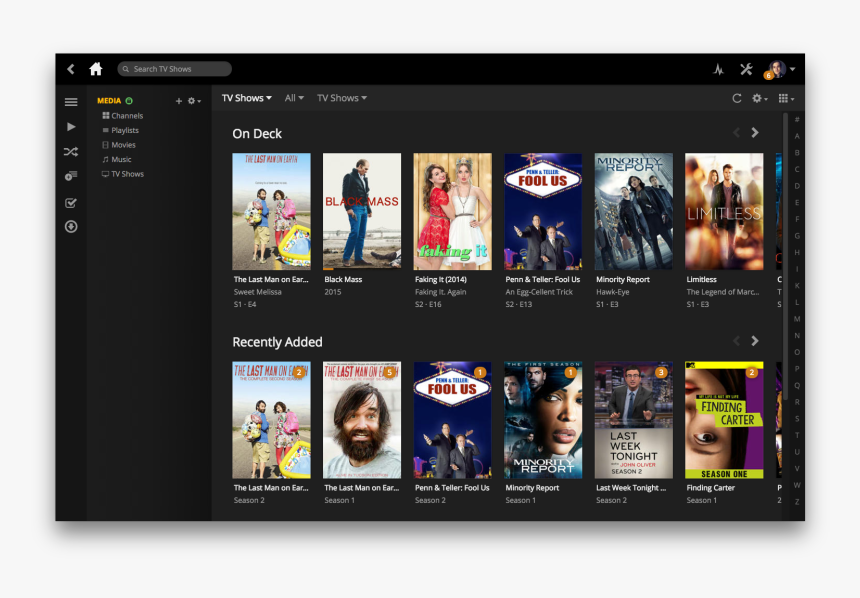Click unwatched badge on Last Week Tonight
The image size is (860, 598).
pos(661,373)
